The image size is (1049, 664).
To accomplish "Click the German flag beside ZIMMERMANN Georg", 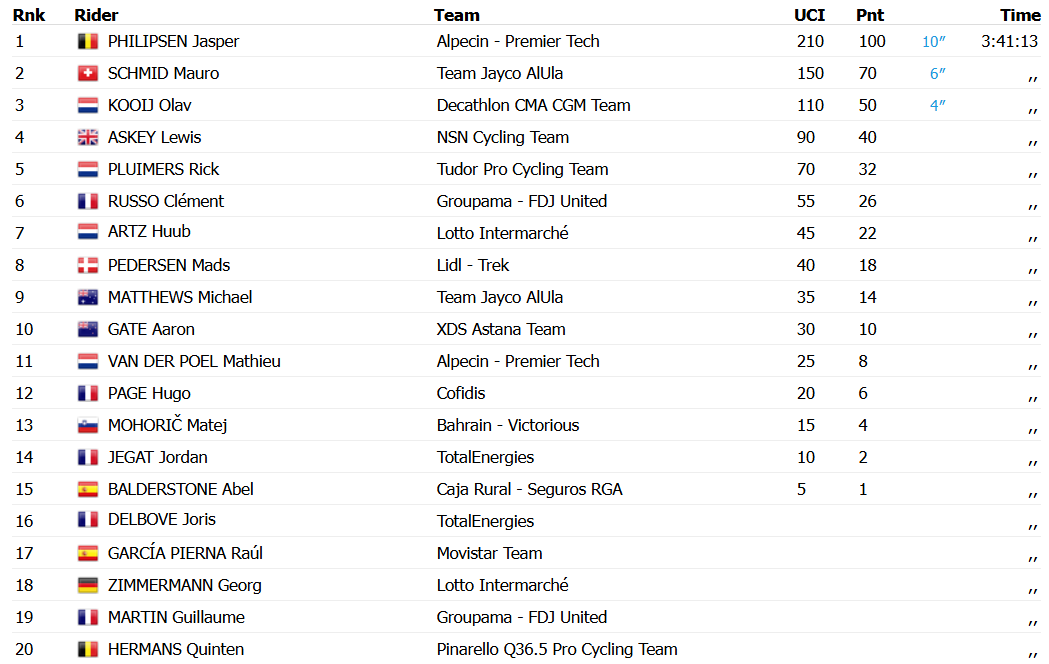I will 88,586.
